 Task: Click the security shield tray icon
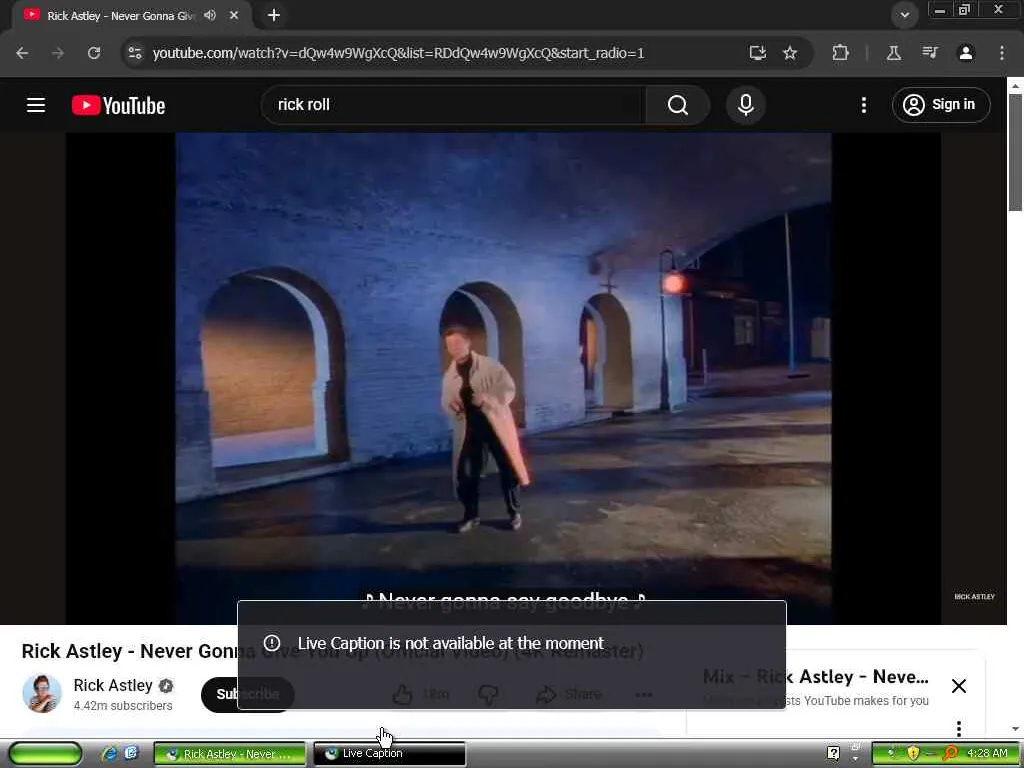click(x=913, y=753)
